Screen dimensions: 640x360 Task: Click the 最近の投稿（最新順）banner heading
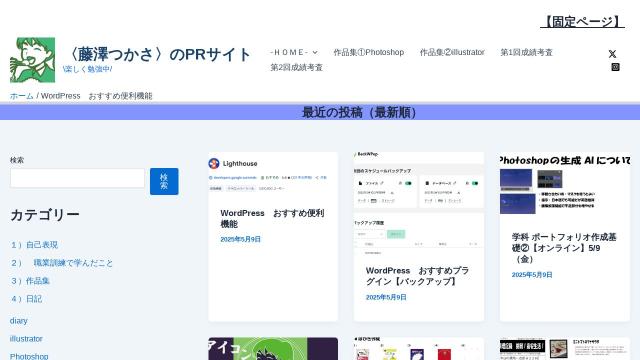coord(359,112)
